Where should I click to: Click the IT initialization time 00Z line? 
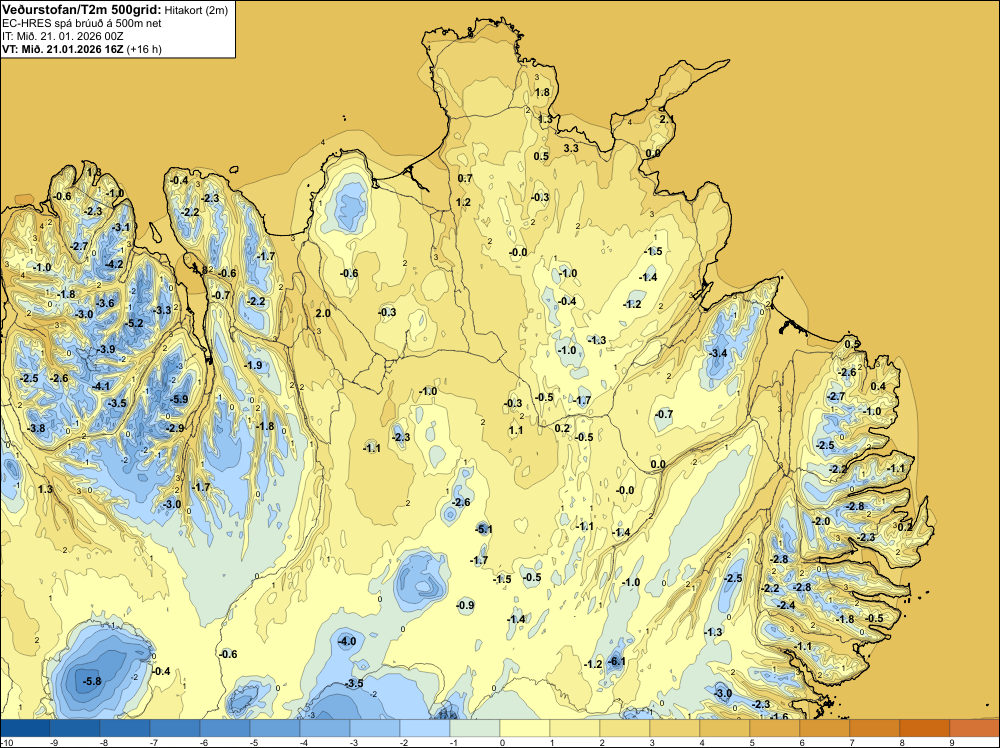click(x=62, y=36)
